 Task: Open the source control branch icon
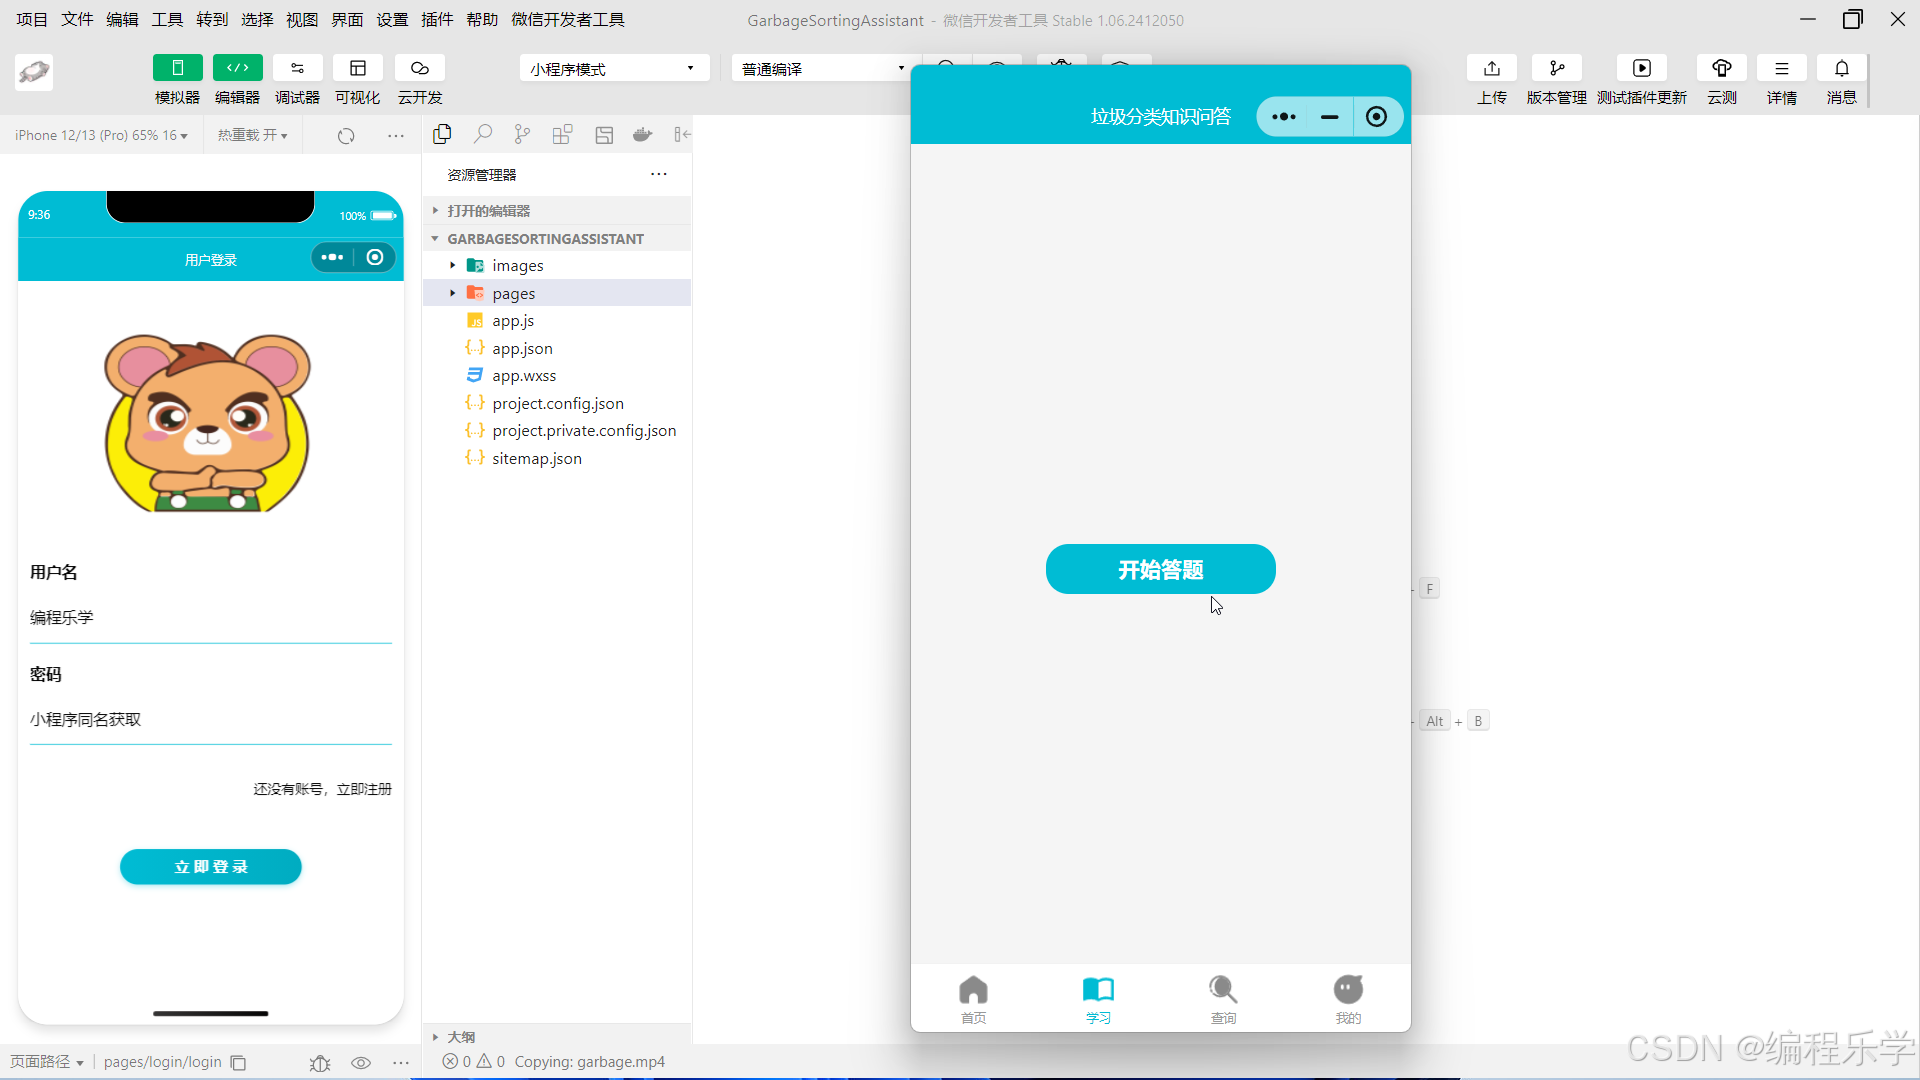pos(522,135)
